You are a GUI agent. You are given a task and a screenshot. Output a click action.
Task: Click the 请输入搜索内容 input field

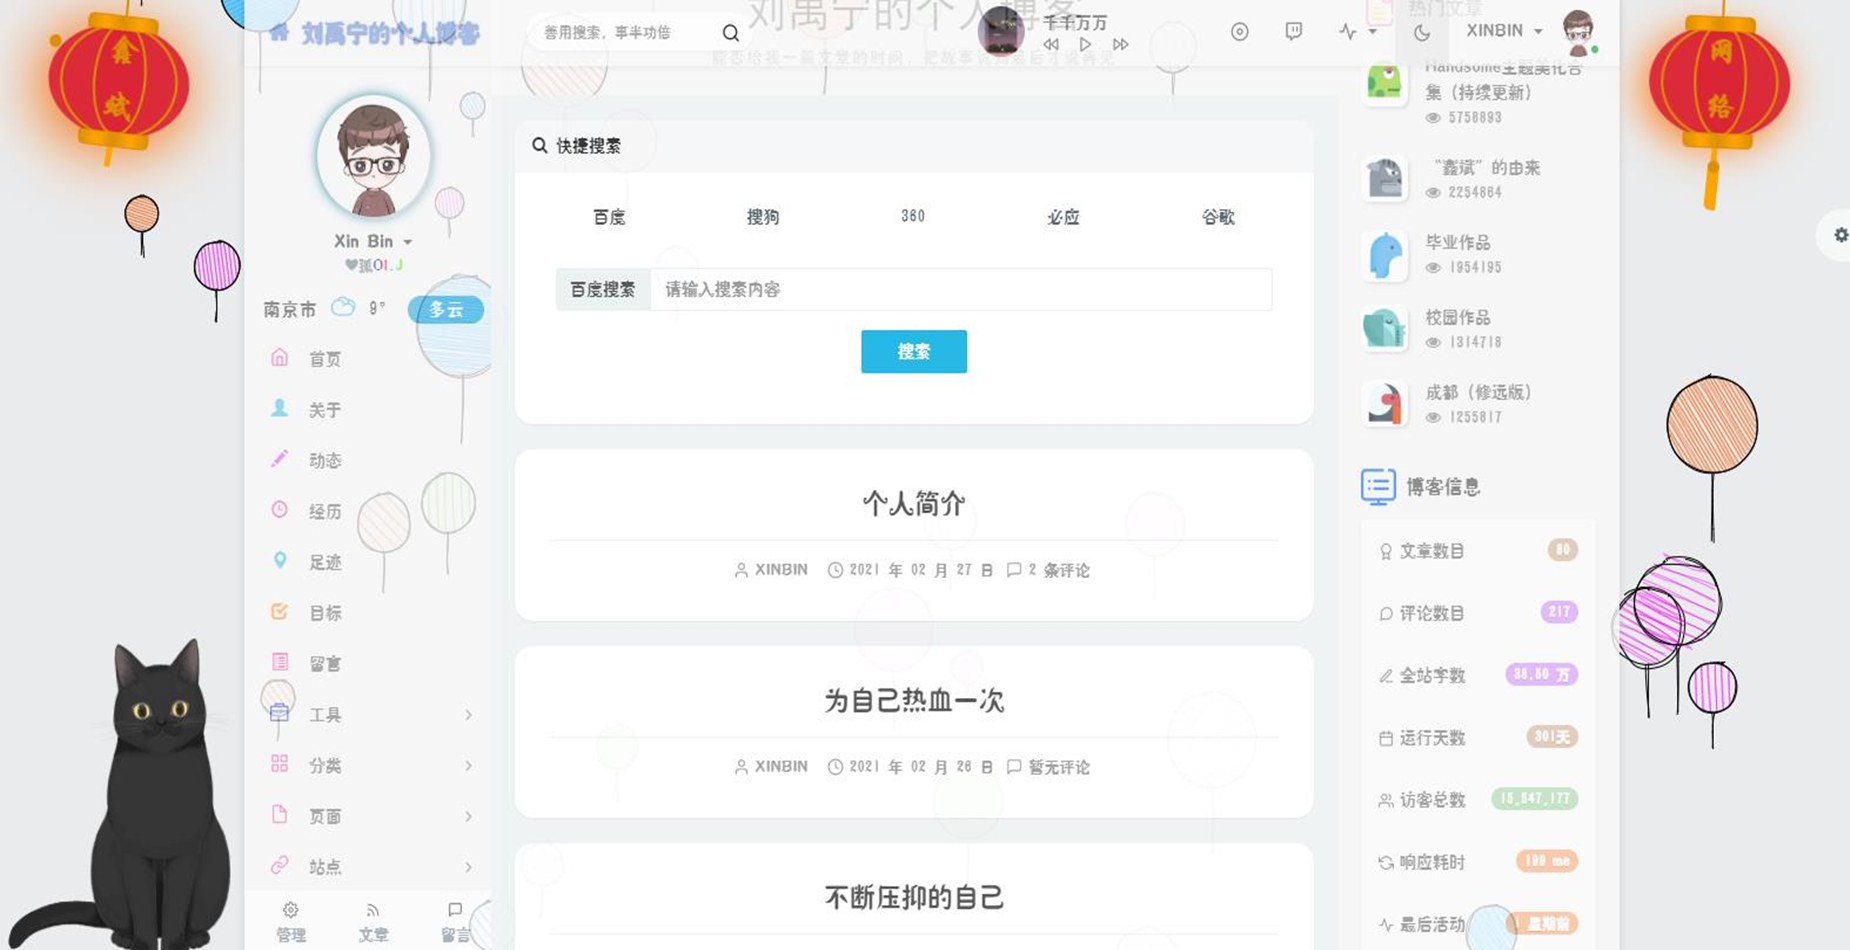coord(960,290)
